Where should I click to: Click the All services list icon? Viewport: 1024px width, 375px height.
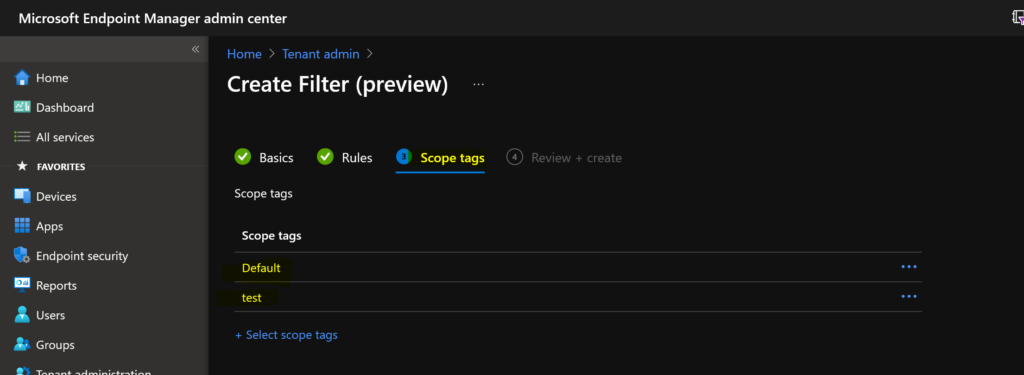coord(22,137)
